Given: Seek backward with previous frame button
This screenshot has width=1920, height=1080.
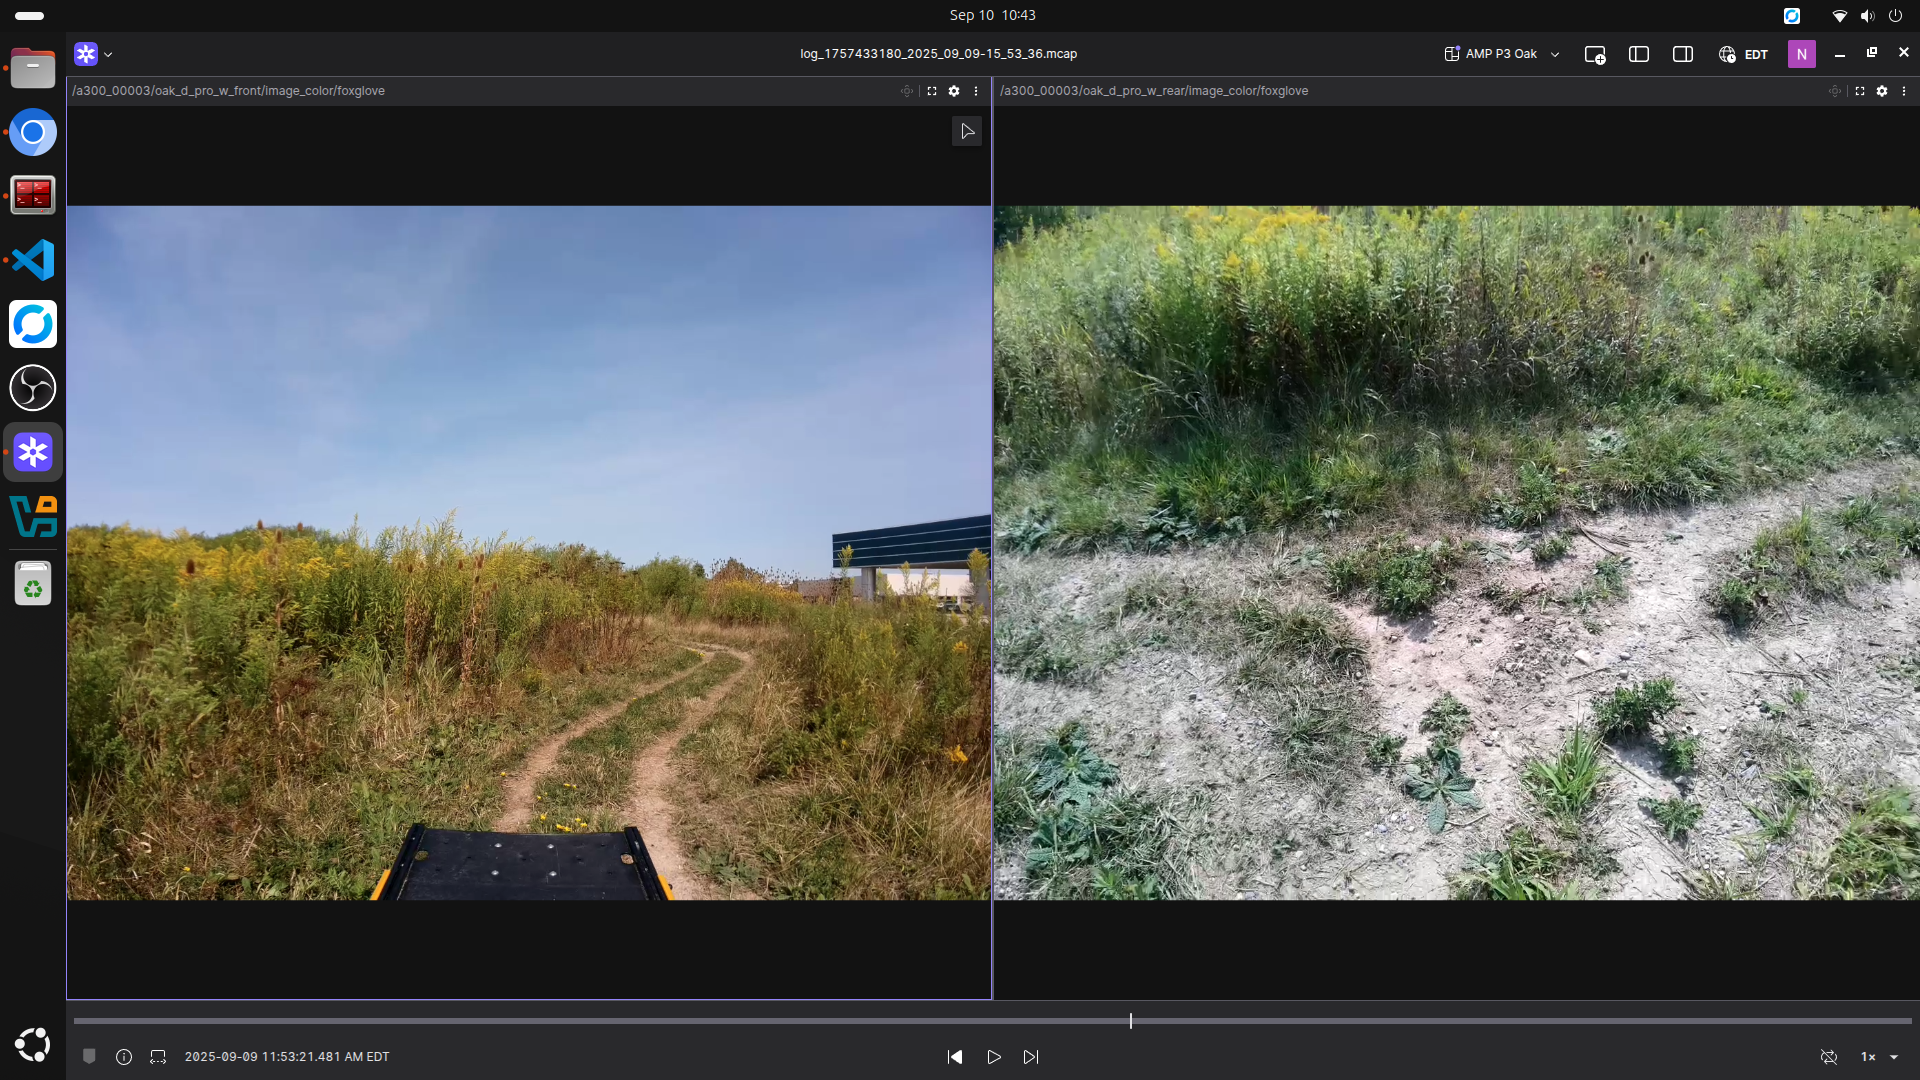Looking at the screenshot, I should coord(955,1057).
